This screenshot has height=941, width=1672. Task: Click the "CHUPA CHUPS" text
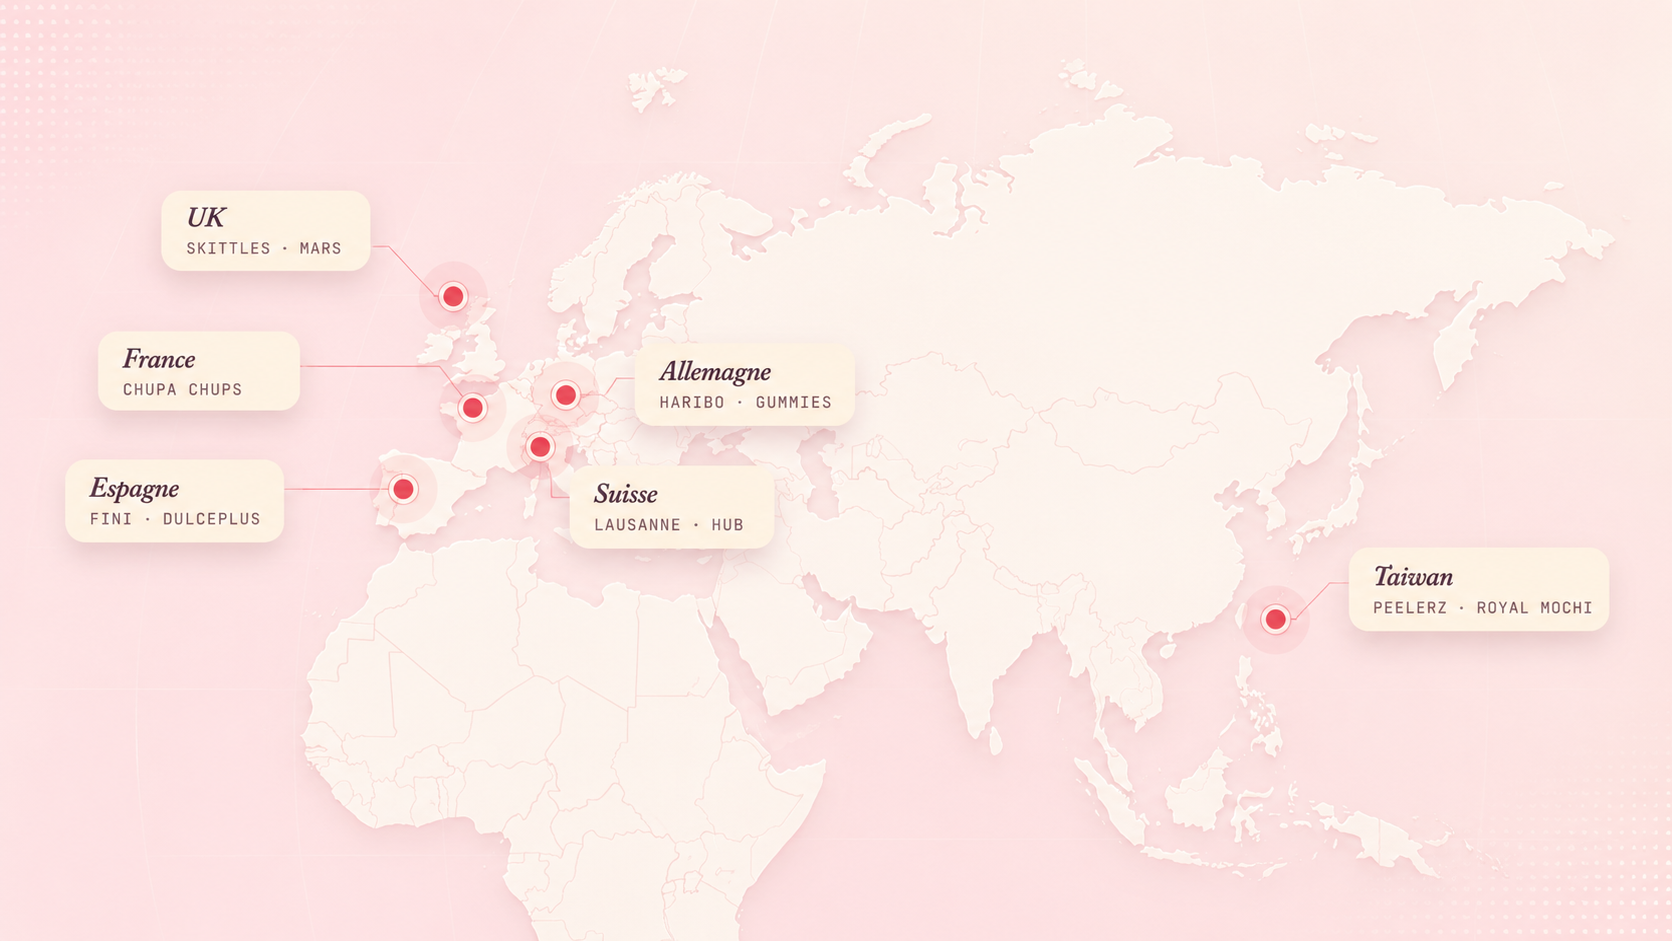pyautogui.click(x=183, y=389)
